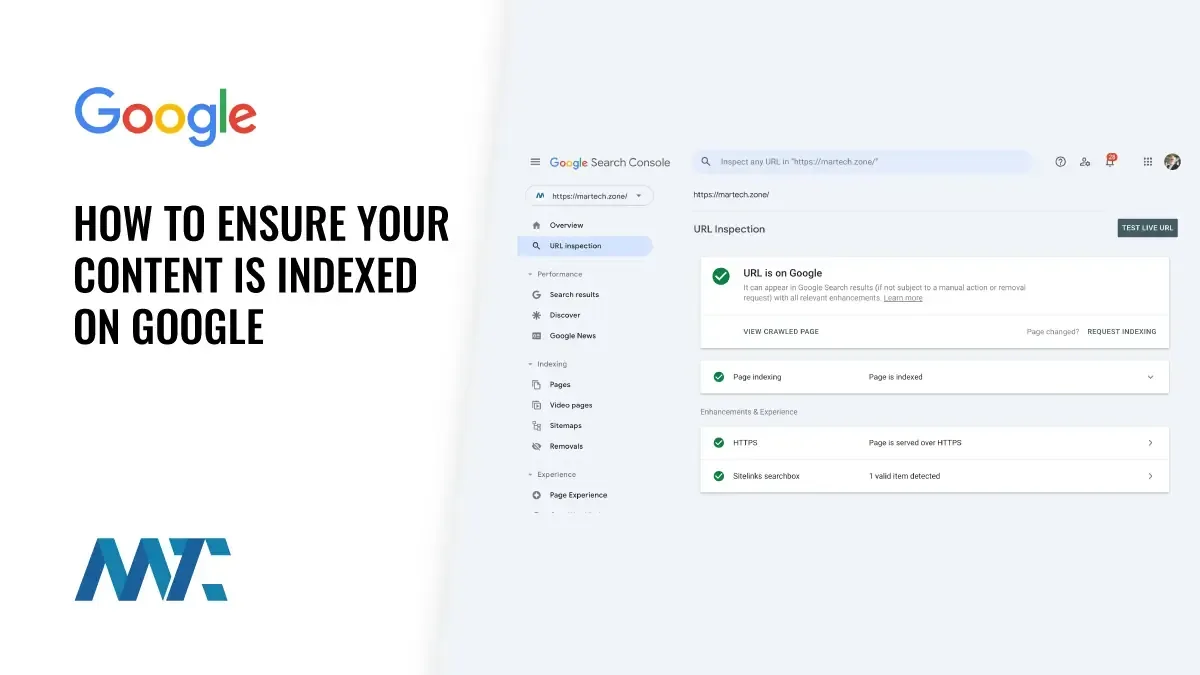Click the Enhancements & Experience label
Viewport: 1200px width, 675px height.
pyautogui.click(x=749, y=412)
